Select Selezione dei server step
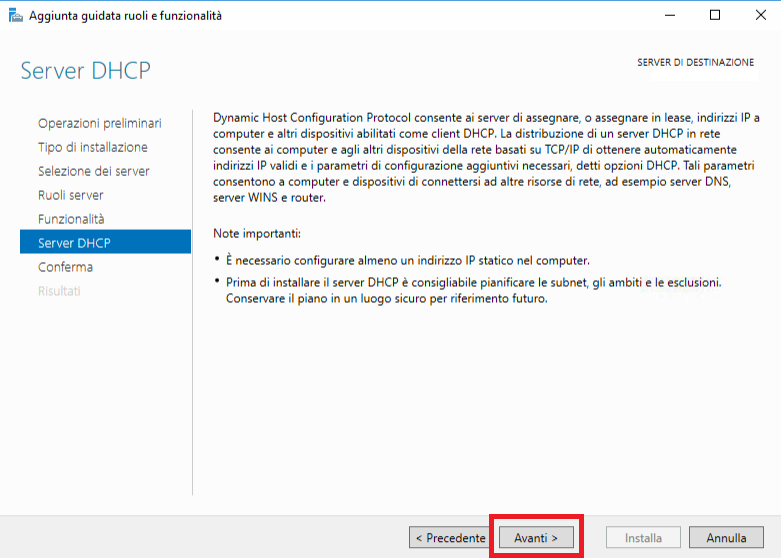 (94, 171)
